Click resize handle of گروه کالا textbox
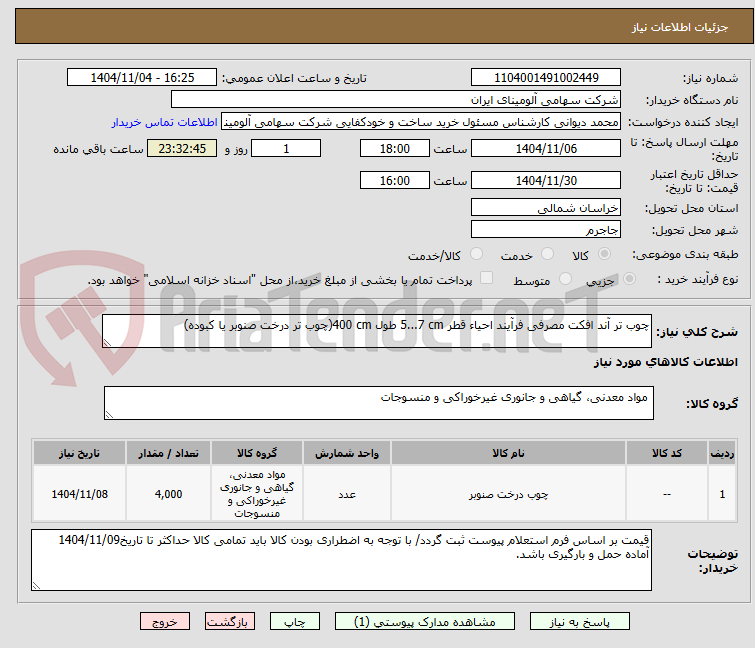This screenshot has height=648, width=755. click(109, 415)
